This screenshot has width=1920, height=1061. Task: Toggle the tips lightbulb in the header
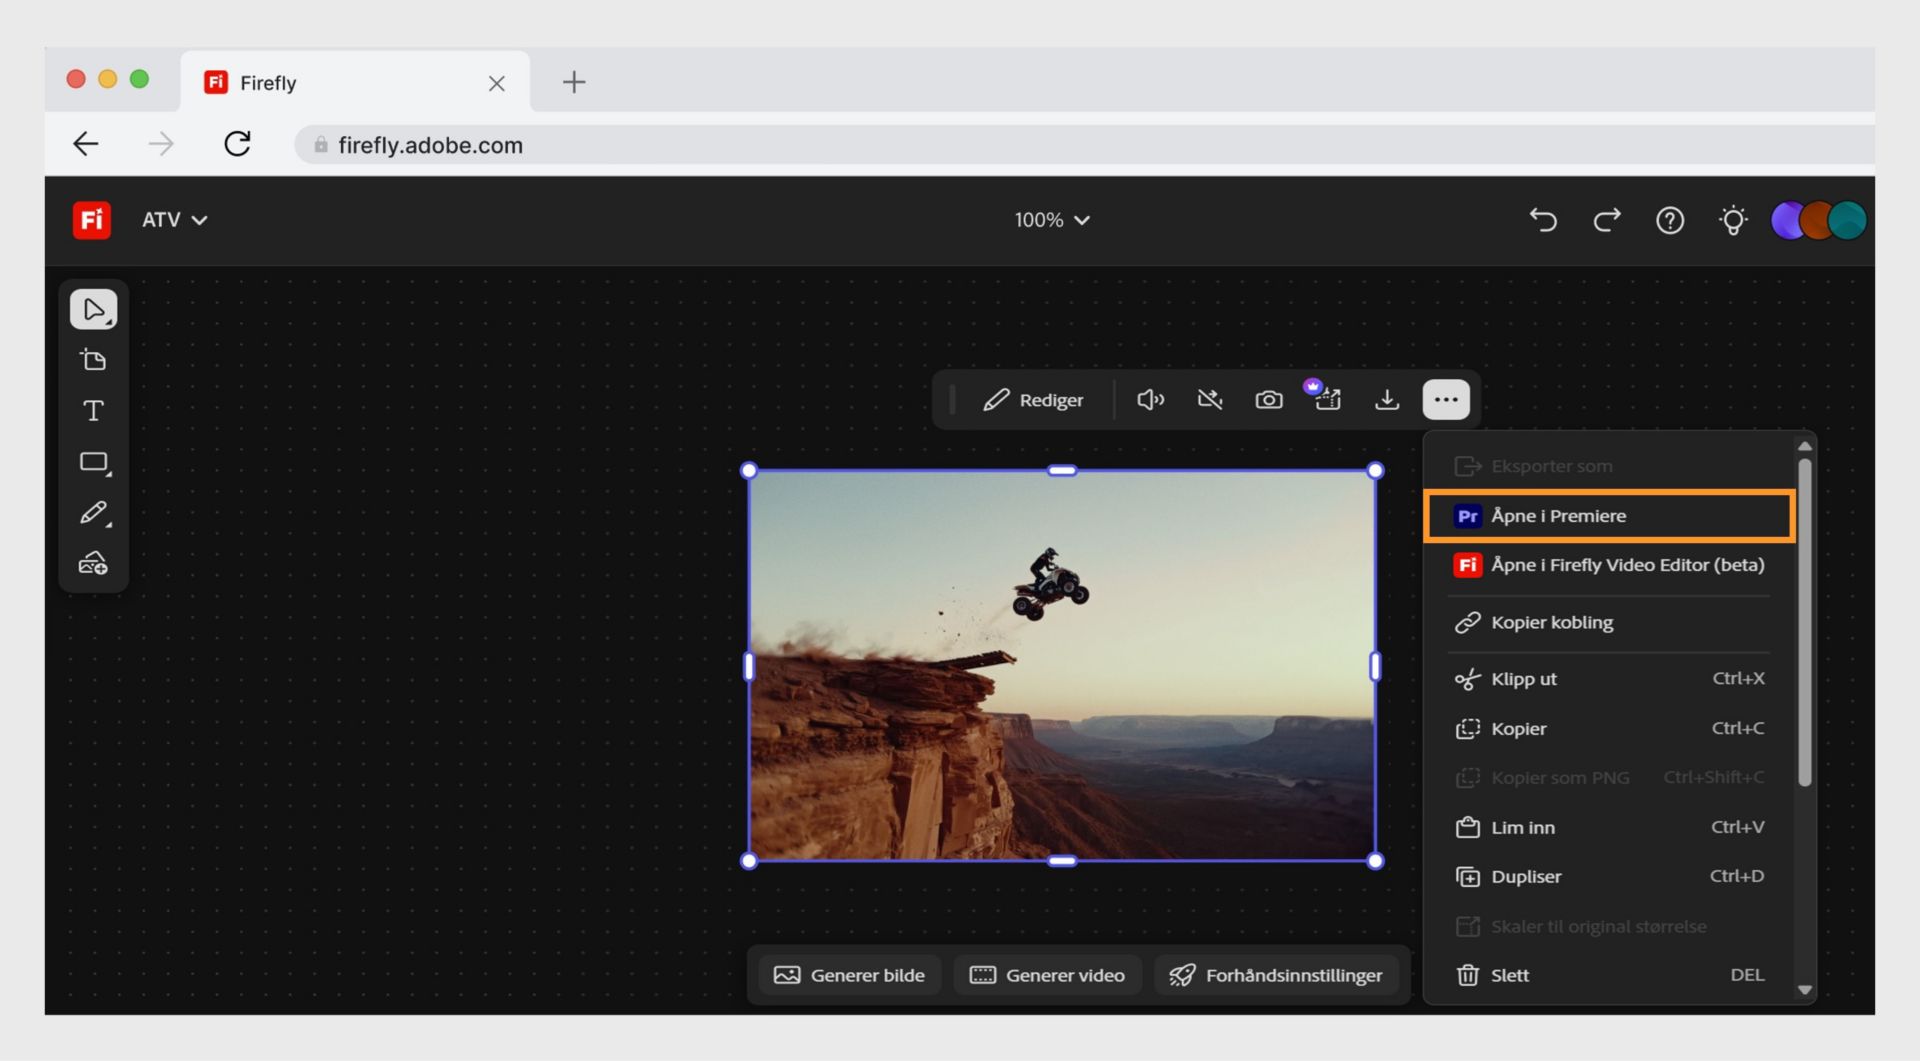[x=1734, y=220]
